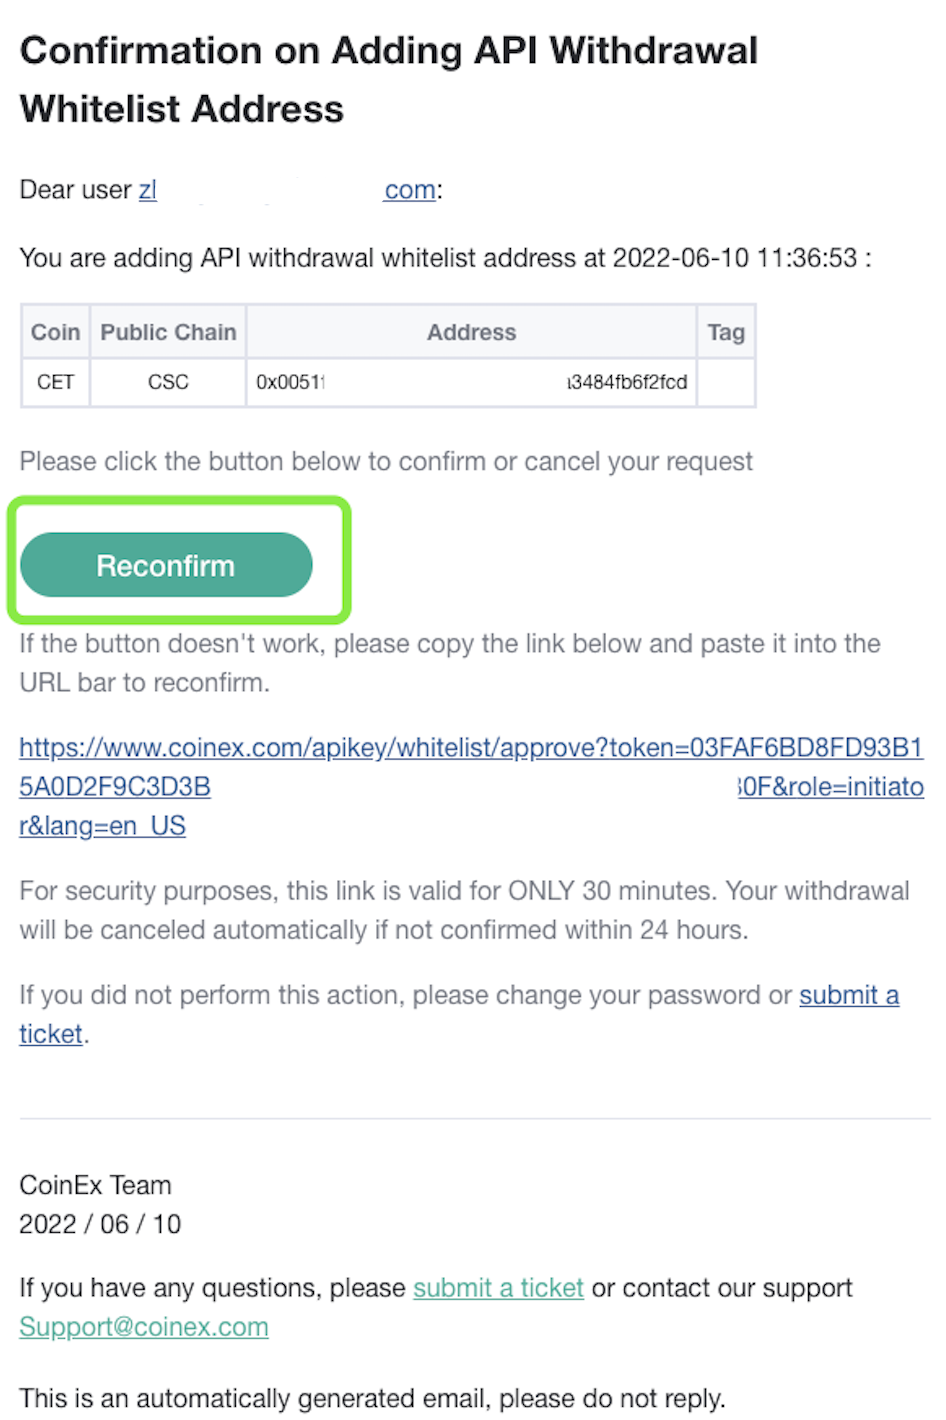Screen dimensions: 946x1420
Task: Click the Coin column header
Action: 55,332
